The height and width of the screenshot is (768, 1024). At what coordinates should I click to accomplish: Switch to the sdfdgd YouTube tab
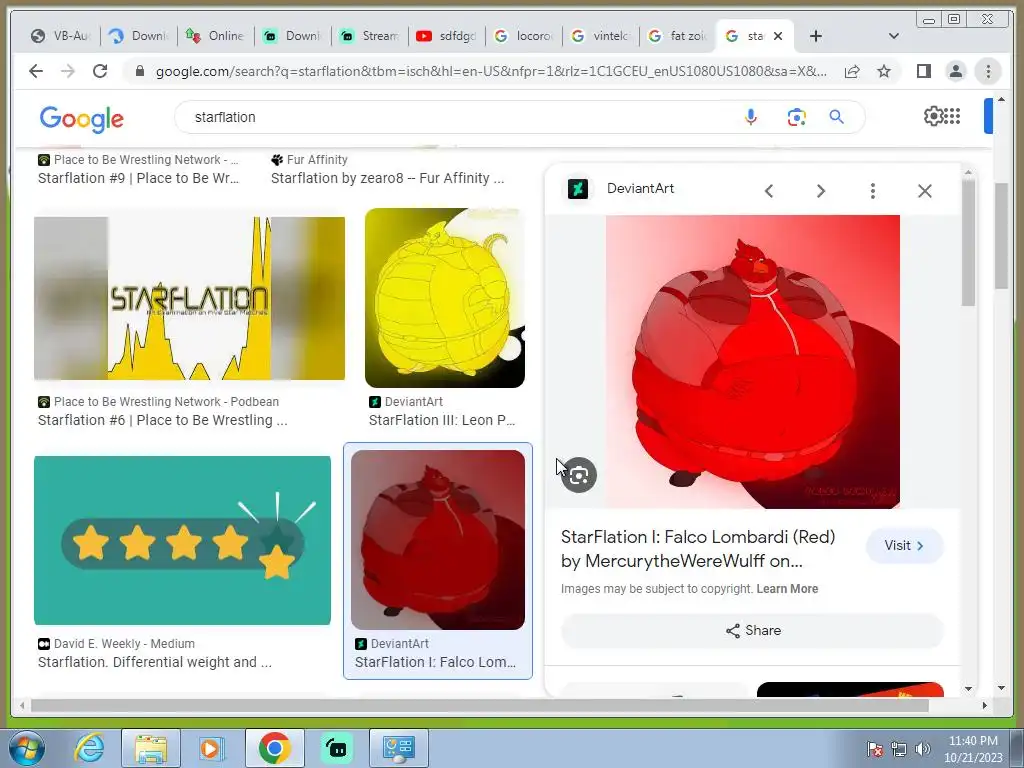(x=446, y=36)
